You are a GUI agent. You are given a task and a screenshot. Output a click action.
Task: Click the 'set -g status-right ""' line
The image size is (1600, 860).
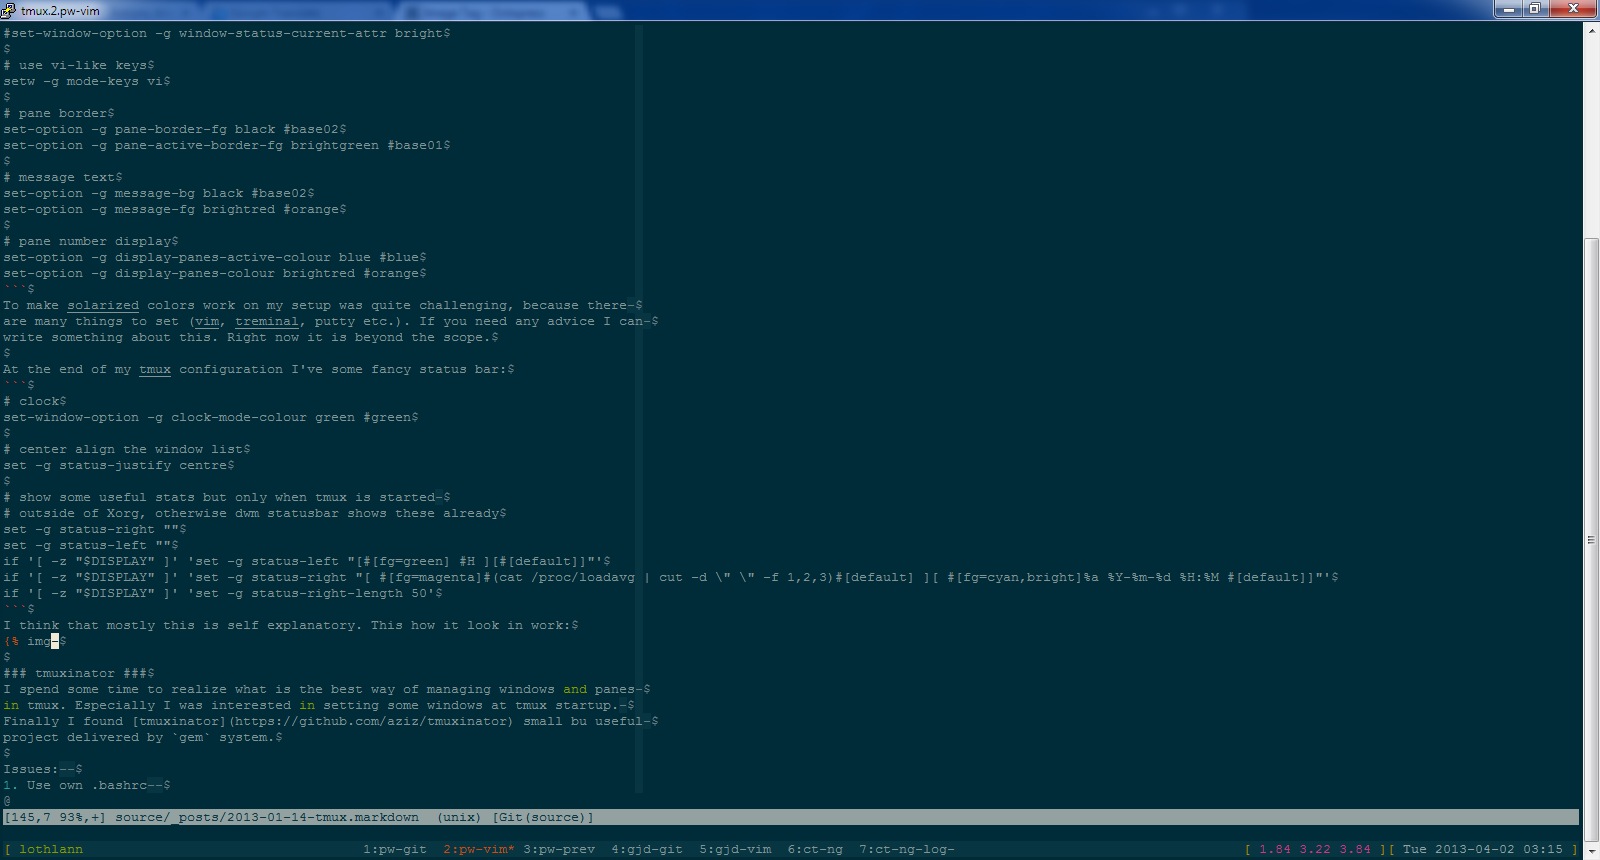95,529
